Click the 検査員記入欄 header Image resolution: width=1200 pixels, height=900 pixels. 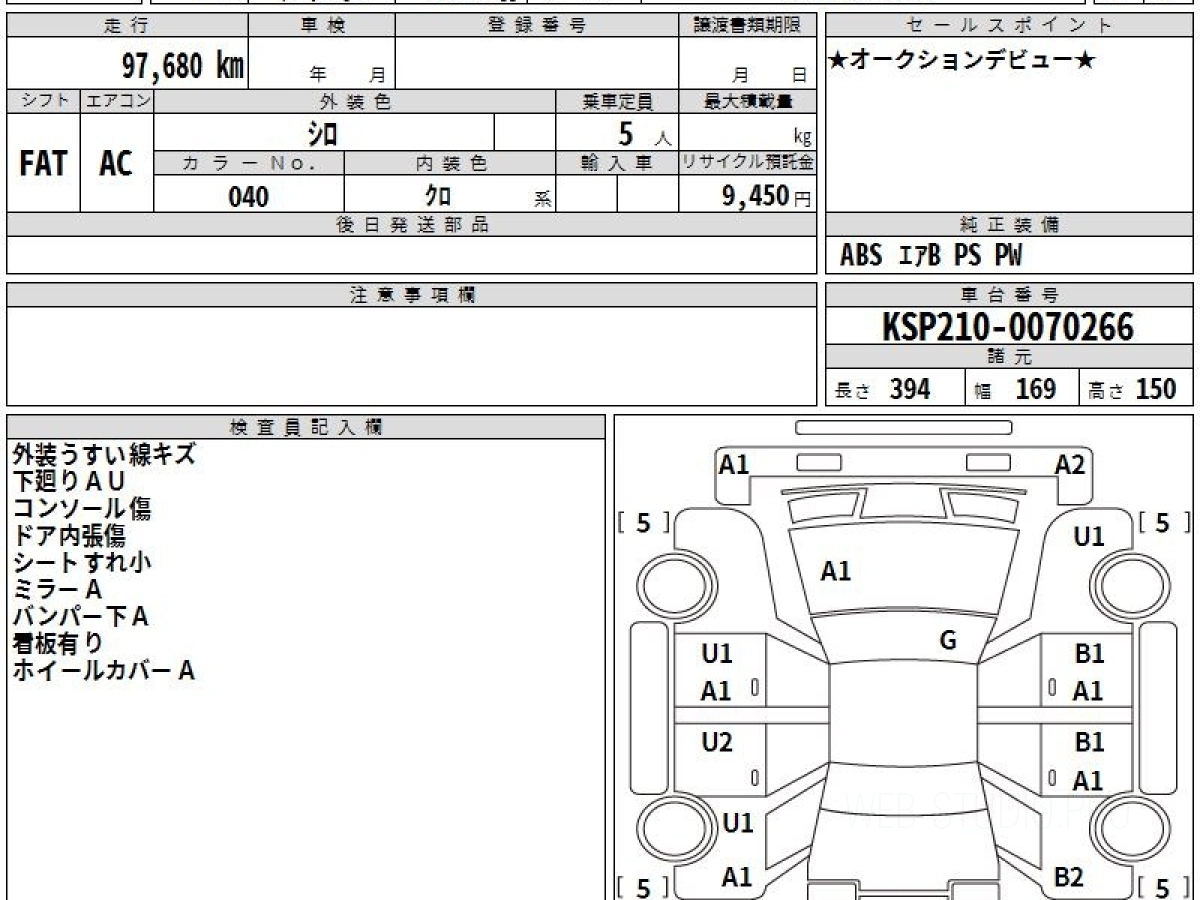[x=306, y=427]
